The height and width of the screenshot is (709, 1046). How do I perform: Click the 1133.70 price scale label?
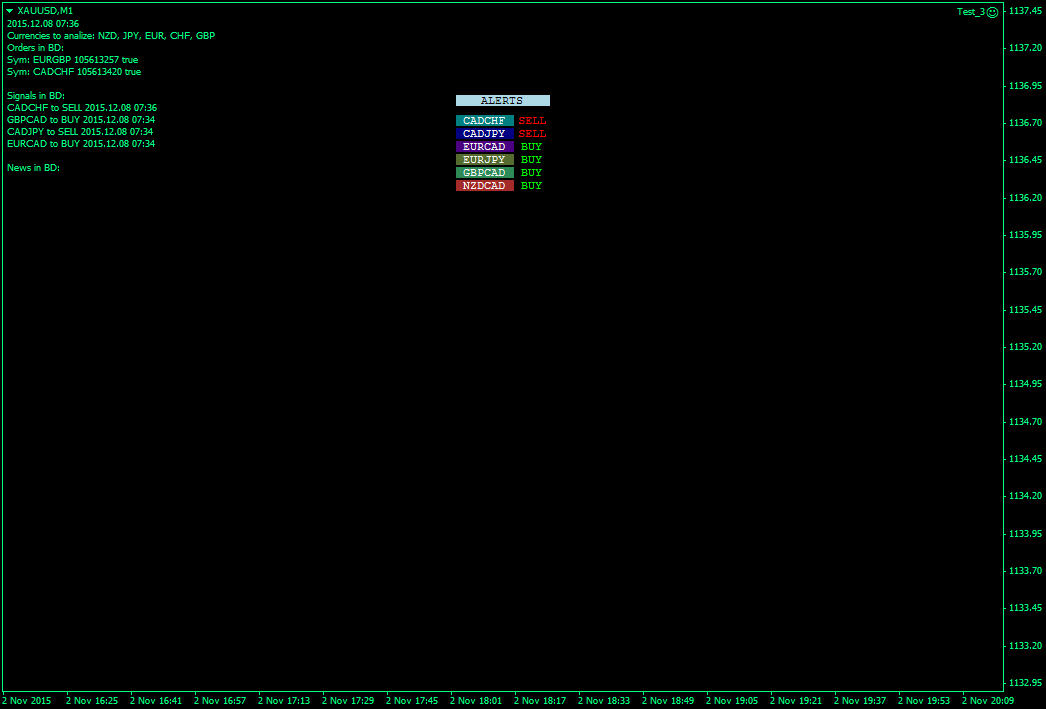(x=1025, y=571)
